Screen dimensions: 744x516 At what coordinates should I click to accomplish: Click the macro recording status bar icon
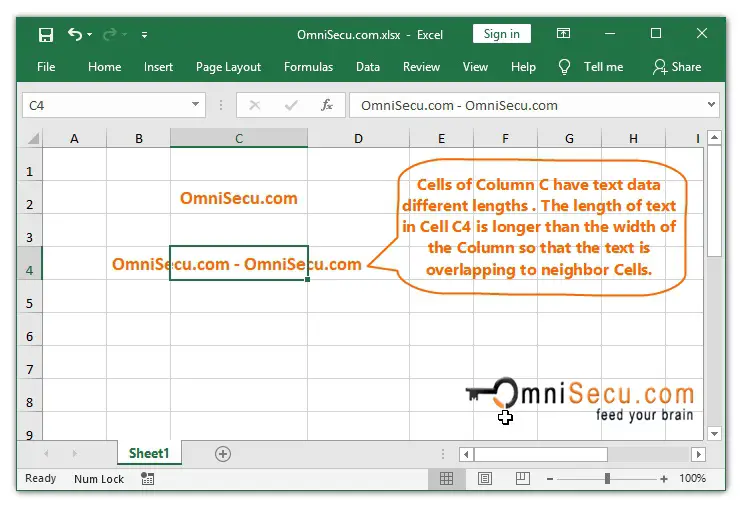click(x=148, y=478)
